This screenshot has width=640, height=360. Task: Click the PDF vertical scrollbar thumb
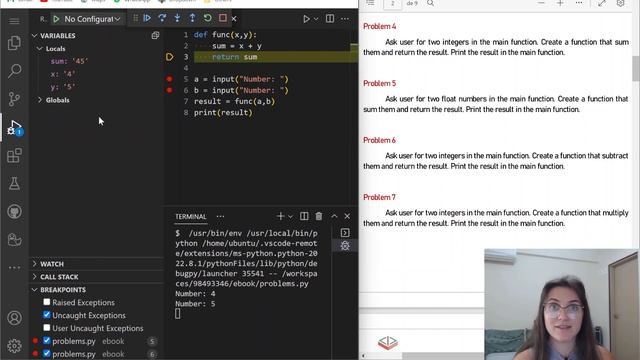point(636,69)
